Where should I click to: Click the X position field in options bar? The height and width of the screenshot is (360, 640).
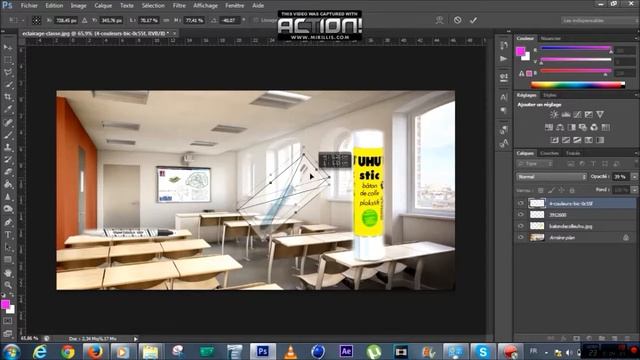(66, 20)
